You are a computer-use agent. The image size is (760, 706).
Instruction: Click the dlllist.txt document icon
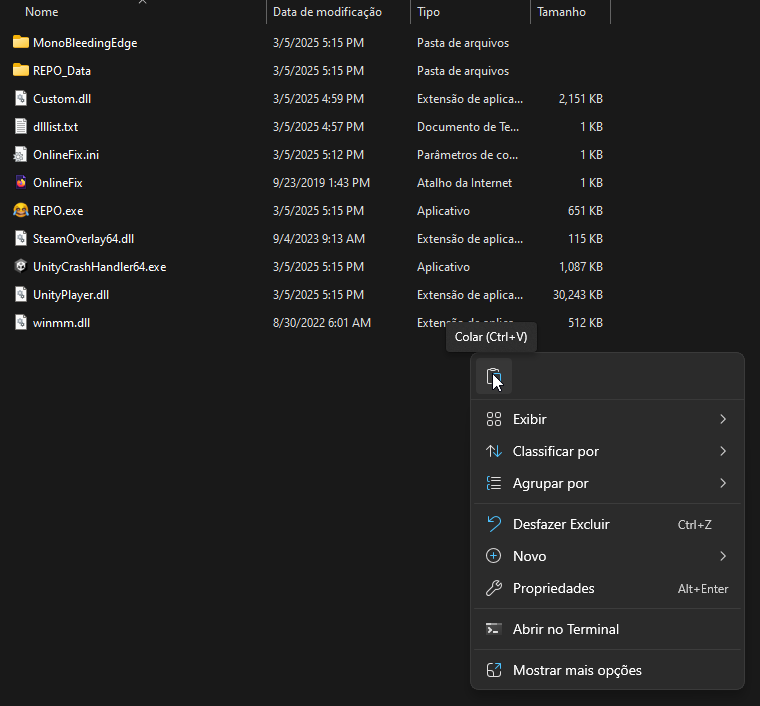(x=21, y=127)
